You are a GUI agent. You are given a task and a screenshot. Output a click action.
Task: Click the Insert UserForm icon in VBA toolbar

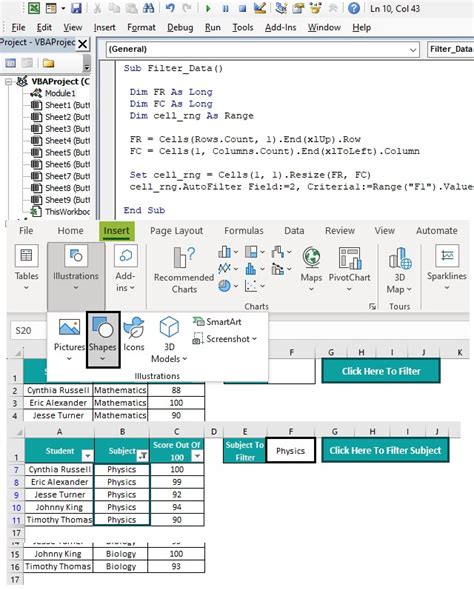pyautogui.click(x=51, y=8)
